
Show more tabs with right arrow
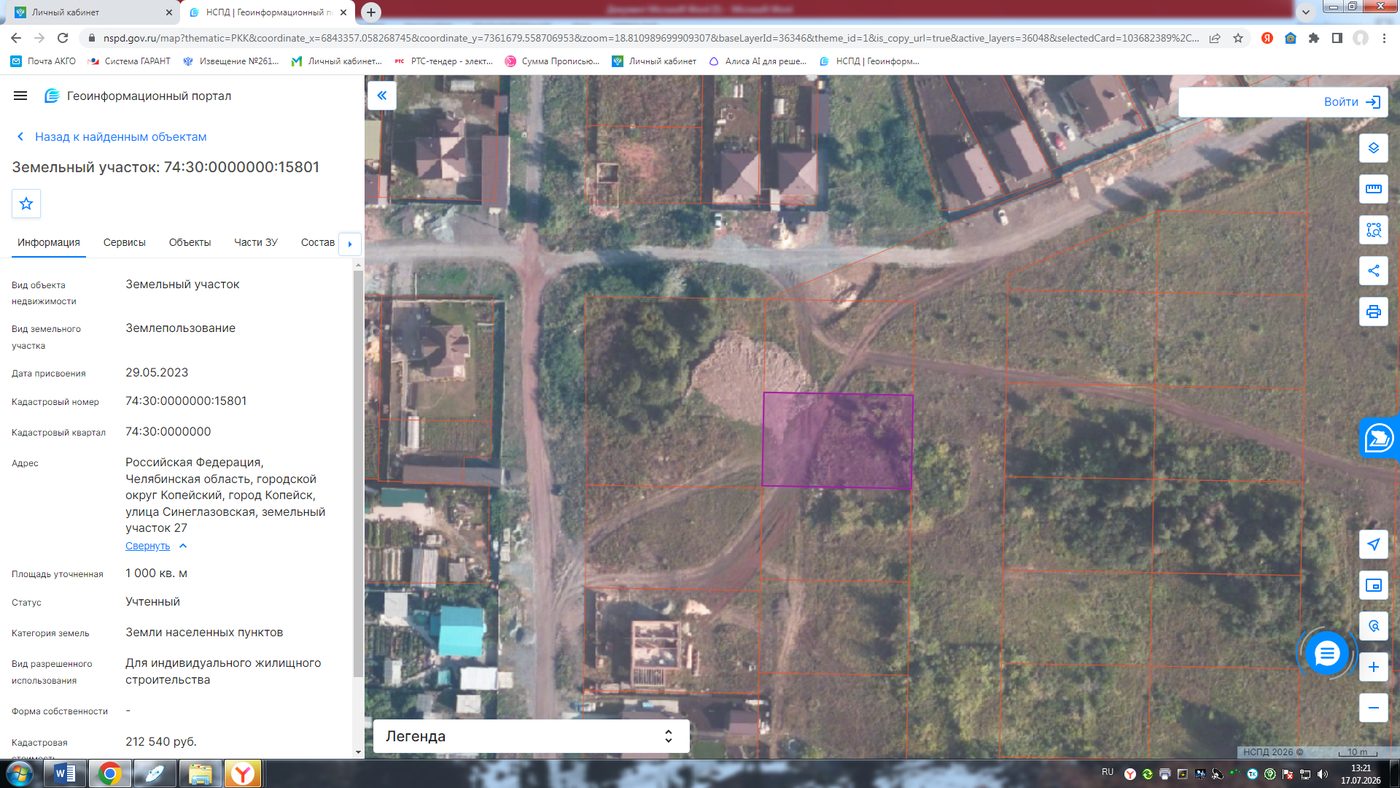349,244
